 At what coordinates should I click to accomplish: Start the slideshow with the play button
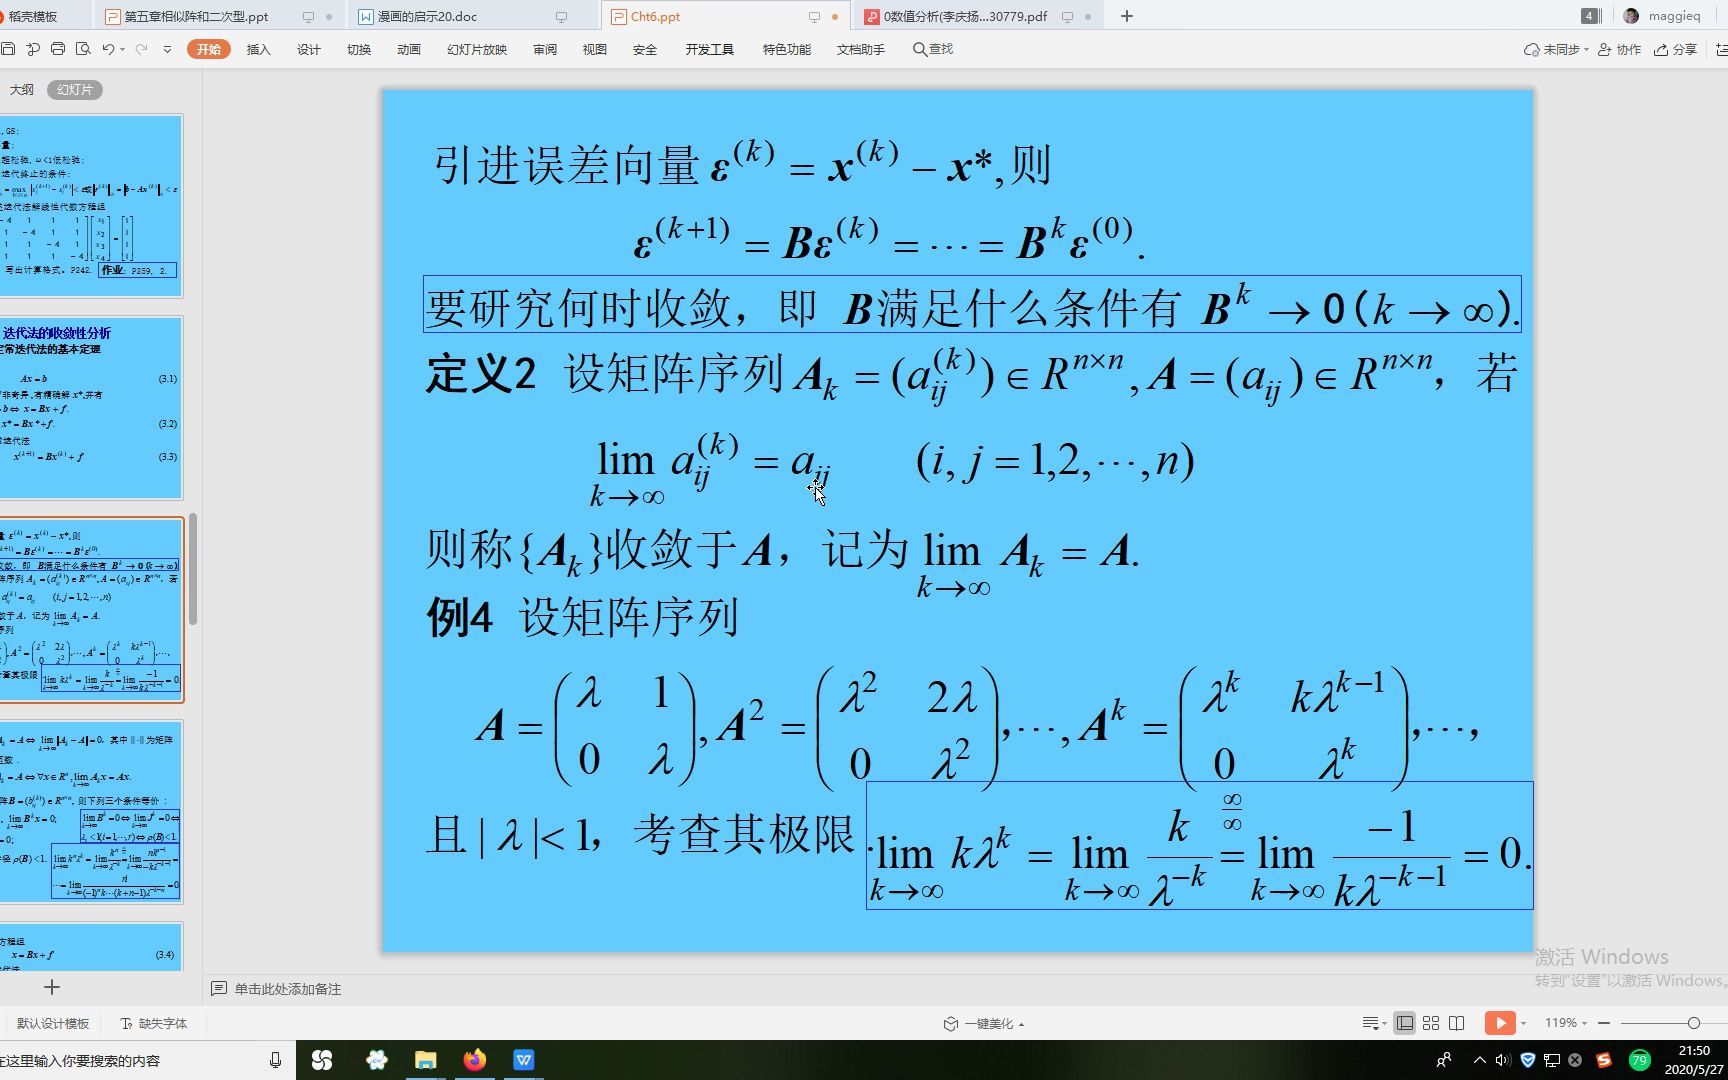1500,1023
